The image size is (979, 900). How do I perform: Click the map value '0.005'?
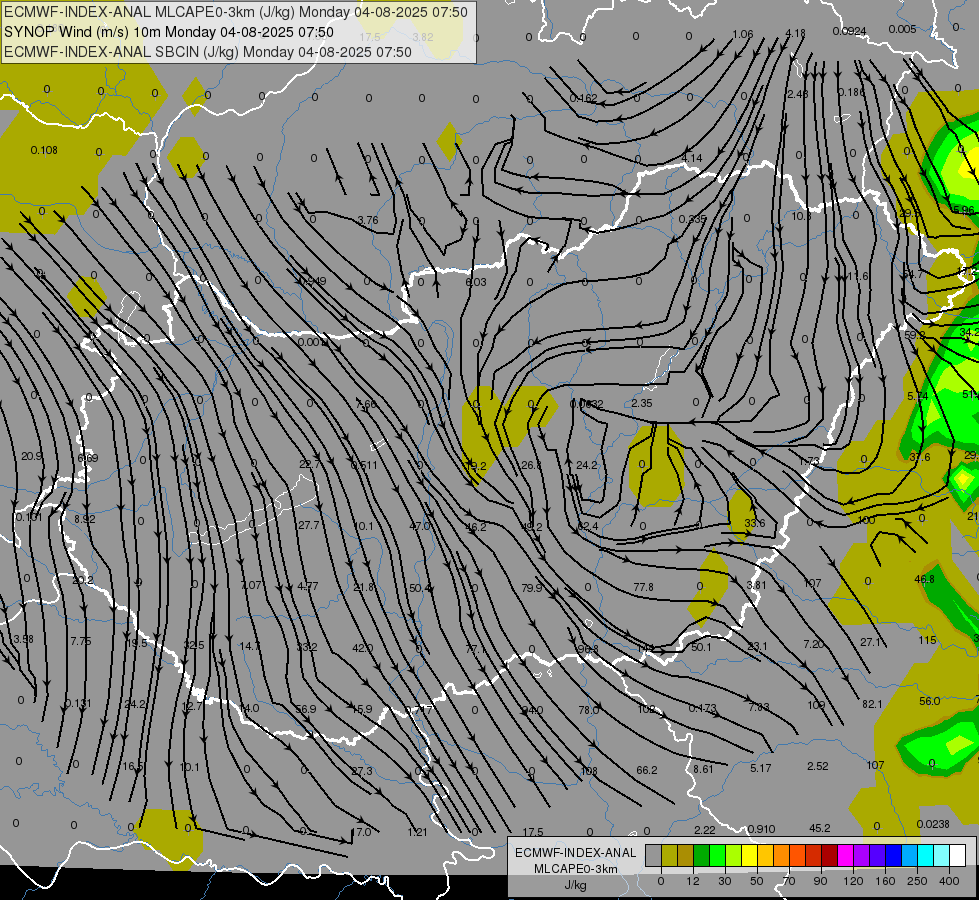tap(902, 29)
